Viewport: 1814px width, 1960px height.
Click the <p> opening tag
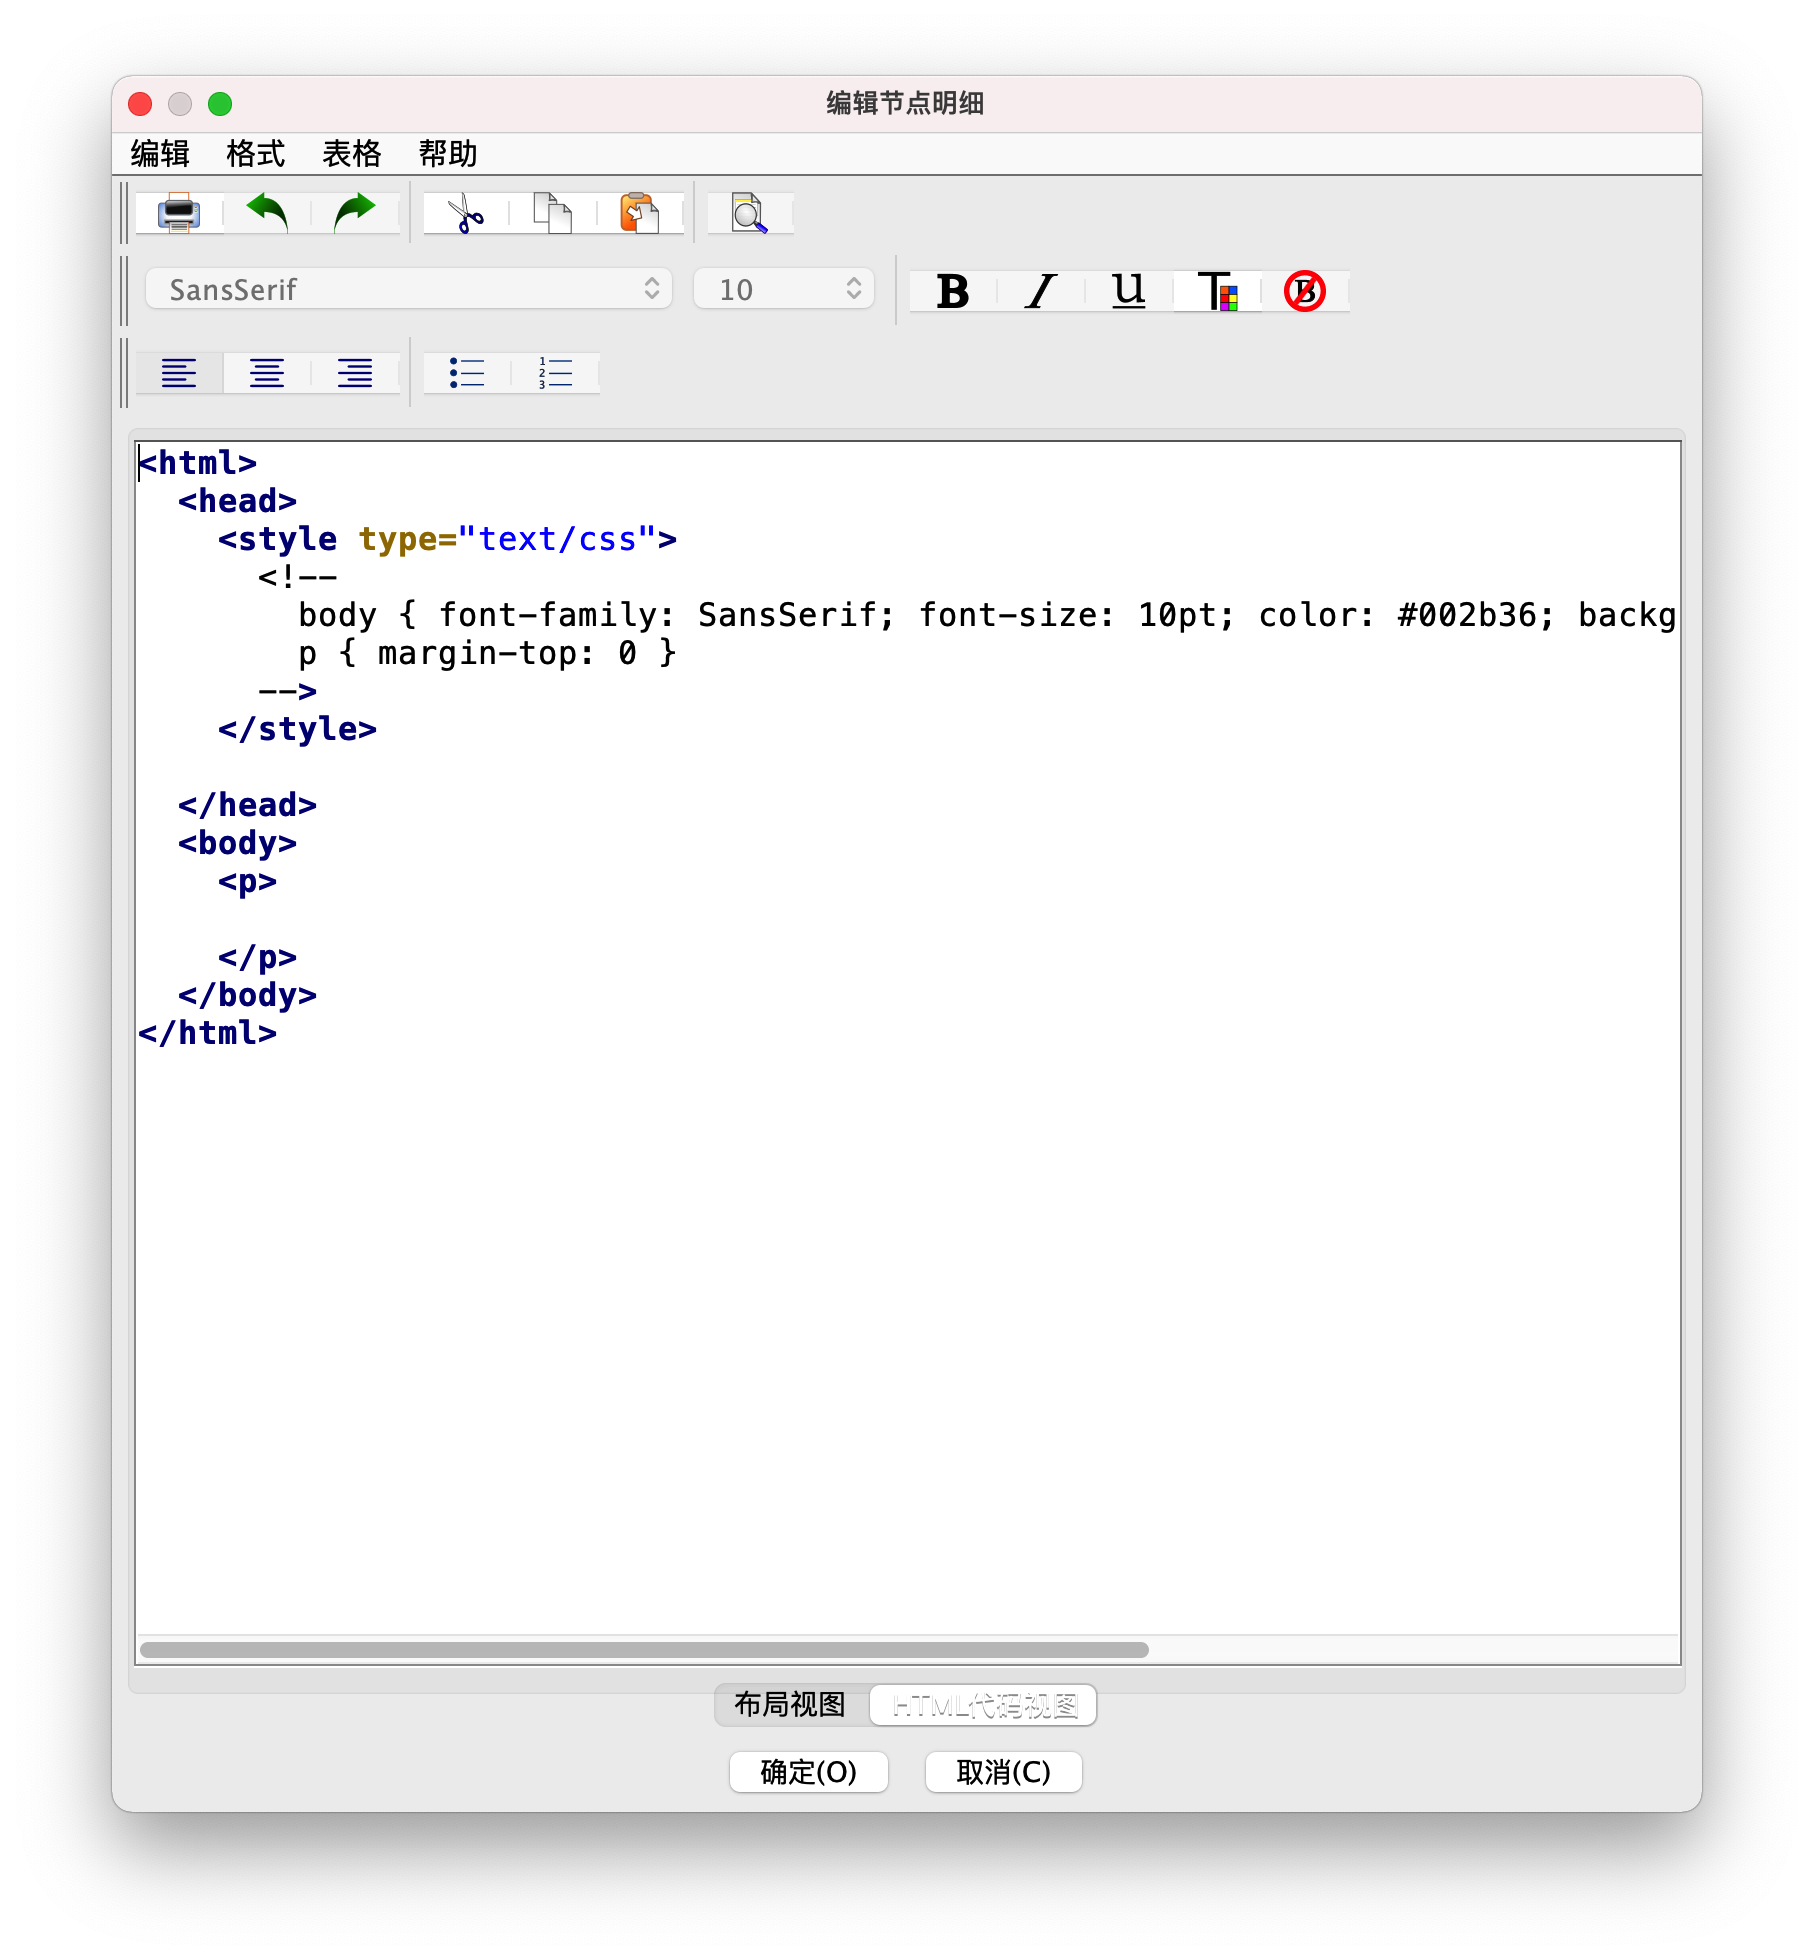[x=248, y=881]
